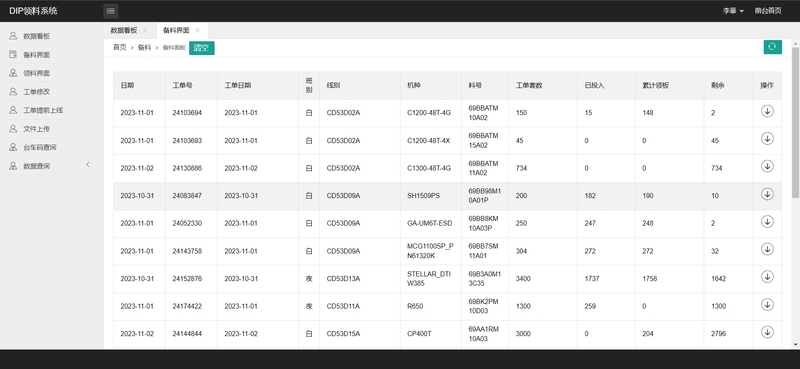The image size is (800, 369).
Task: Click download arrow for work order 24144844
Action: point(767,332)
